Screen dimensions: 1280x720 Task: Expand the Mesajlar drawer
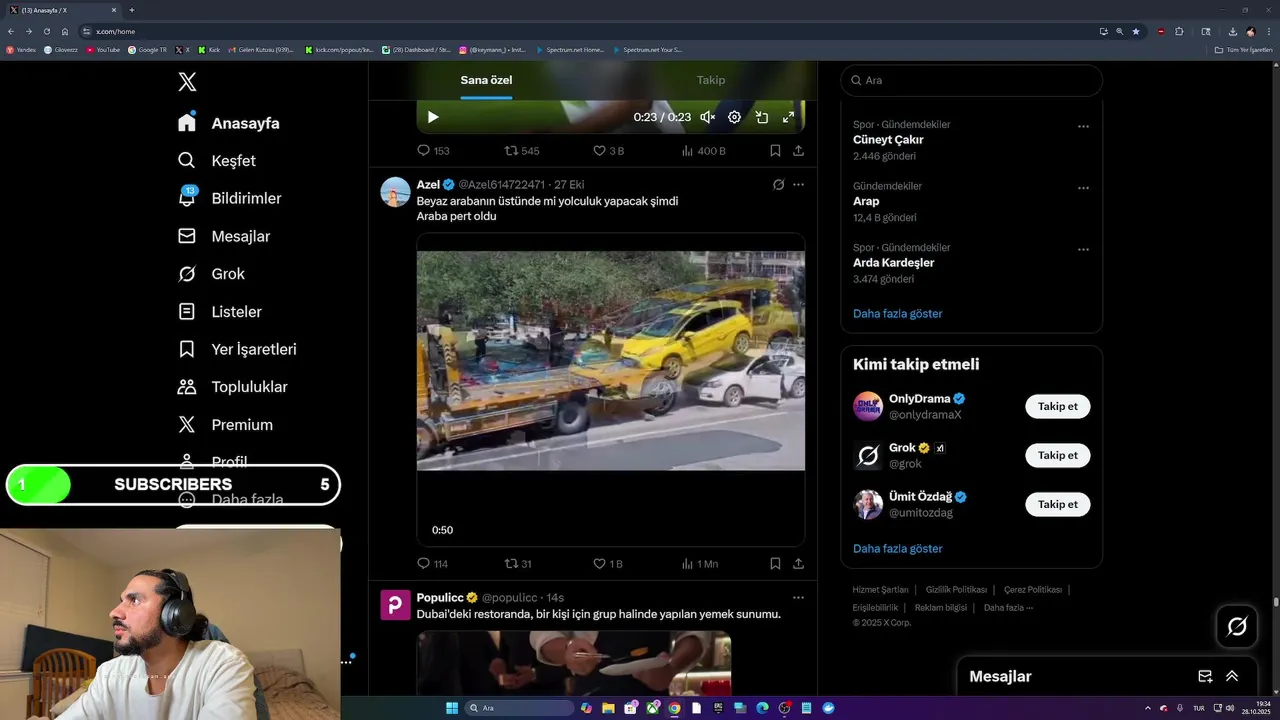[x=1232, y=676]
